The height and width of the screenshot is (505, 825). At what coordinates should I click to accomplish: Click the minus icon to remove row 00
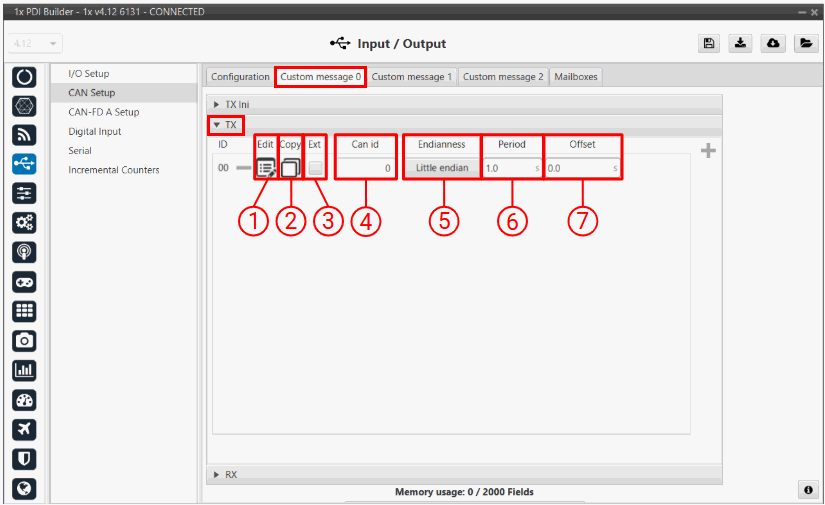click(x=243, y=168)
